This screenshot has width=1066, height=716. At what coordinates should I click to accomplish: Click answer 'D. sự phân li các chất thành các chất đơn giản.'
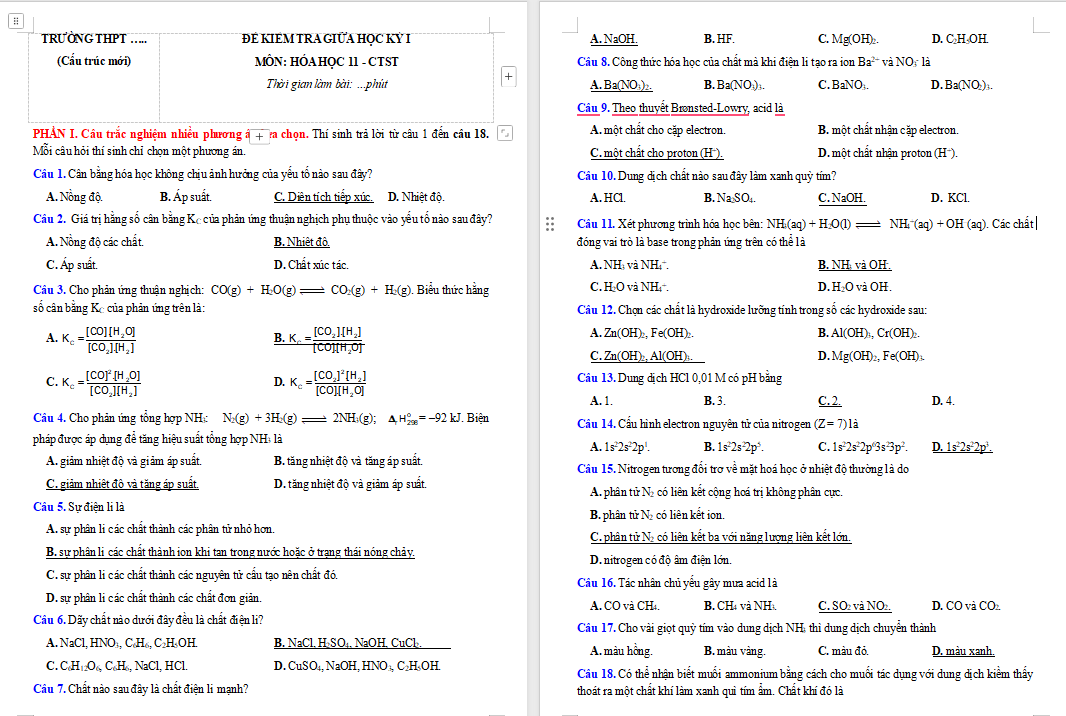154,598
